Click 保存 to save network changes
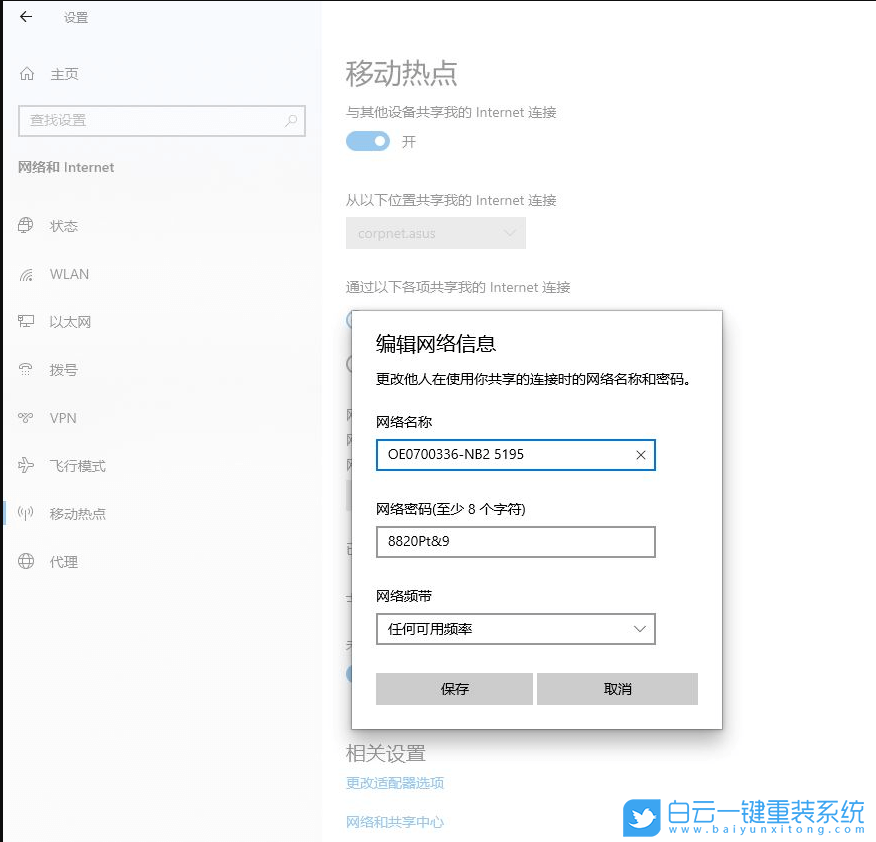 [454, 689]
